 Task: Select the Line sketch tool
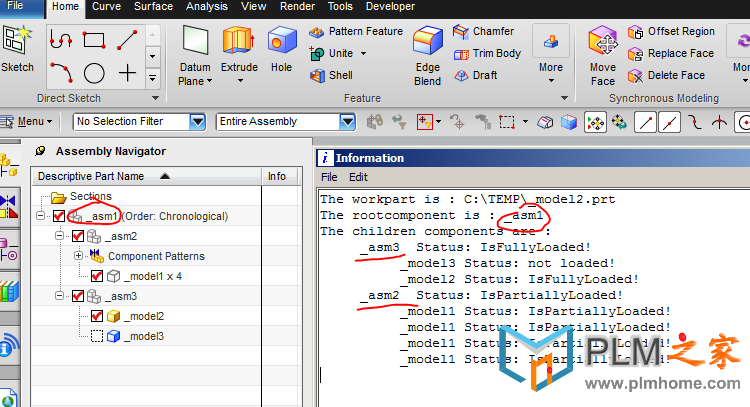tap(127, 40)
